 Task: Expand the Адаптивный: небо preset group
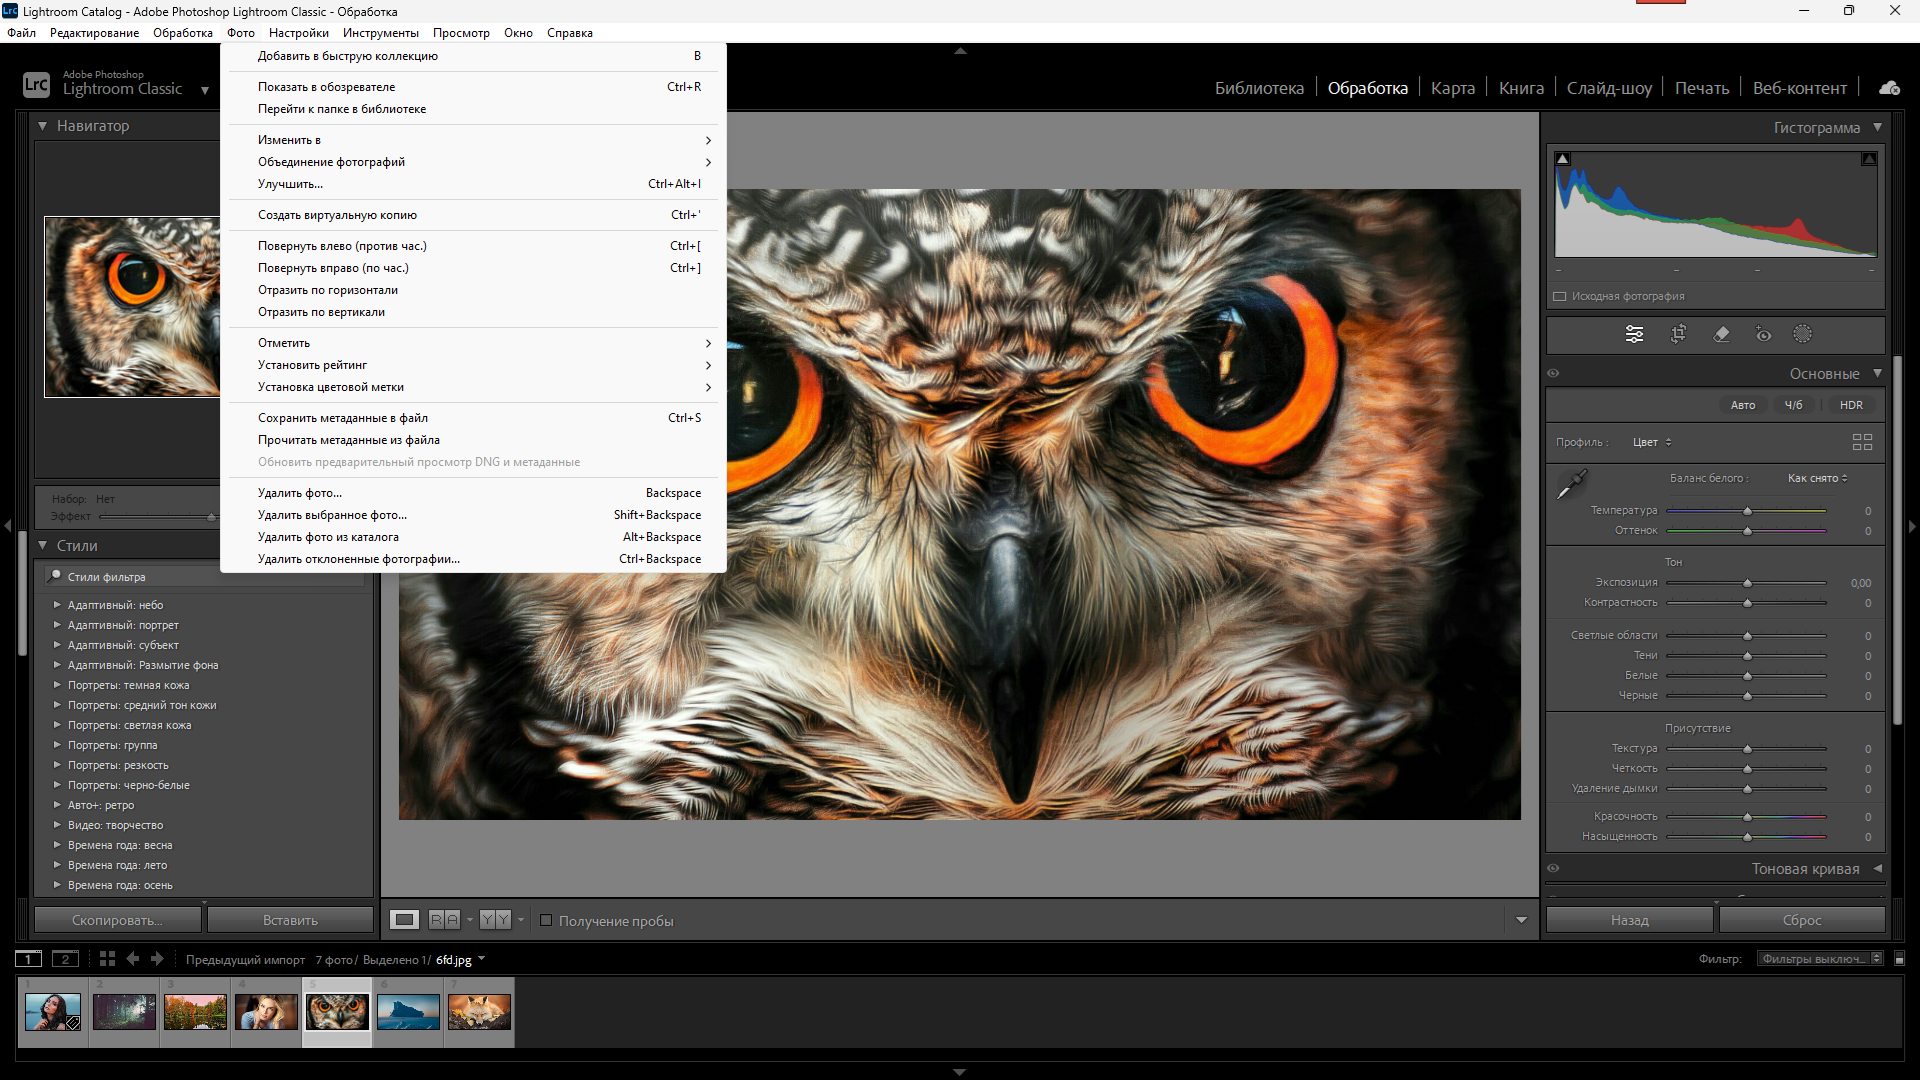(x=57, y=605)
